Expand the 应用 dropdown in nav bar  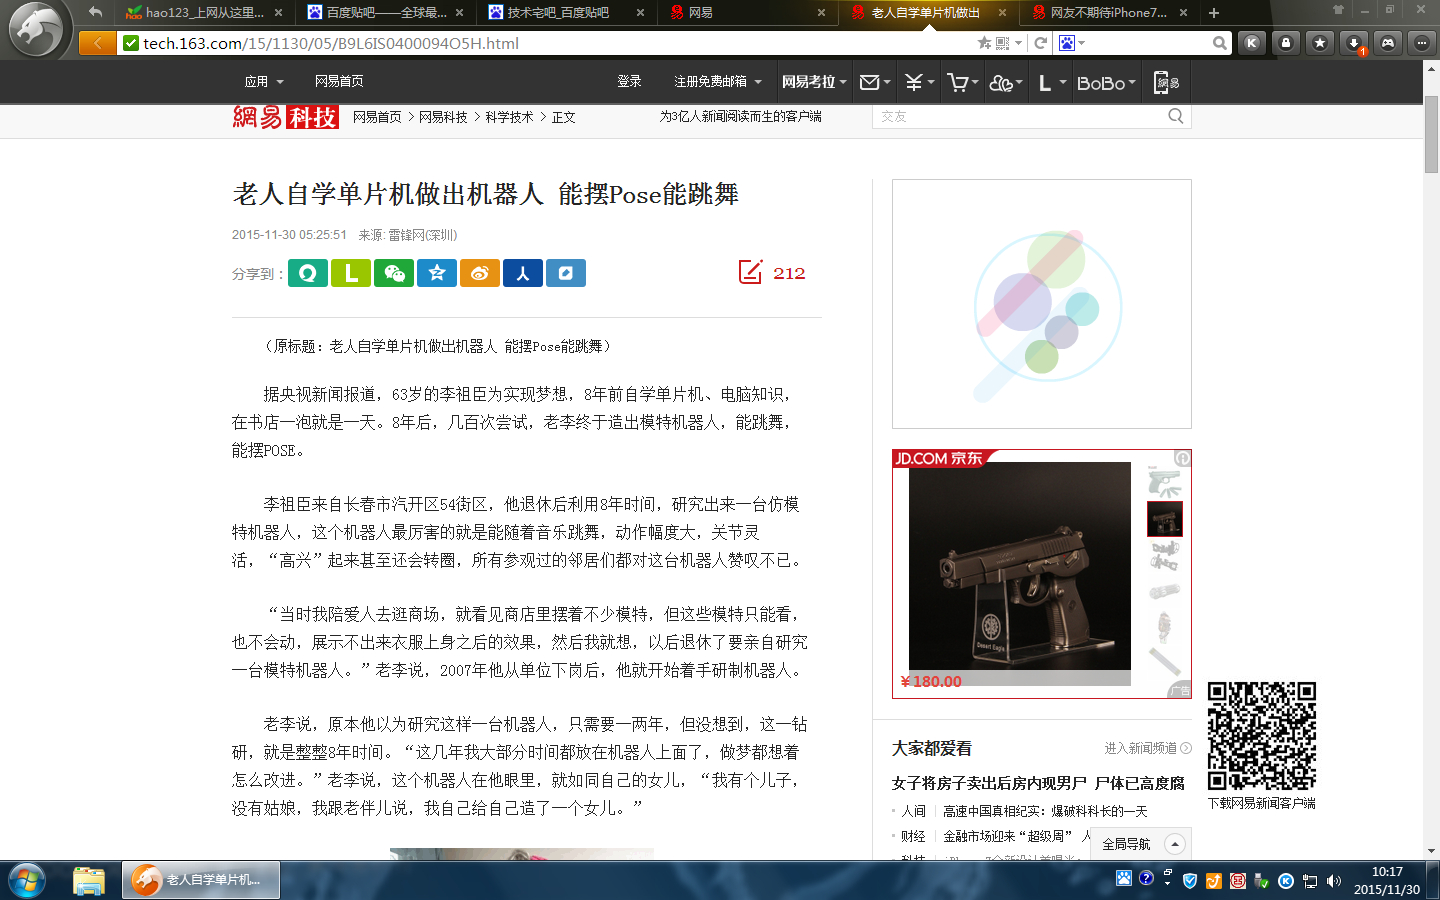tap(264, 81)
